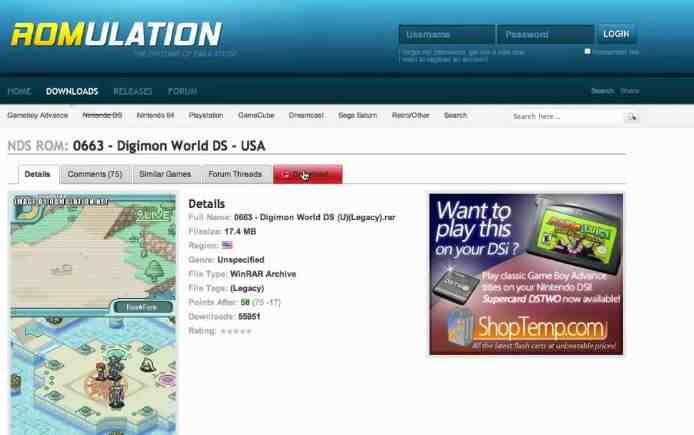Screen dimensions: 694x435
Task: Click the Romulation site logo
Action: (116, 34)
